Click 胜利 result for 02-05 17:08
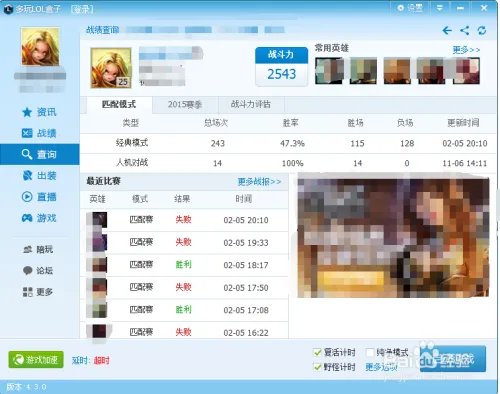The image size is (500, 394). point(183,310)
